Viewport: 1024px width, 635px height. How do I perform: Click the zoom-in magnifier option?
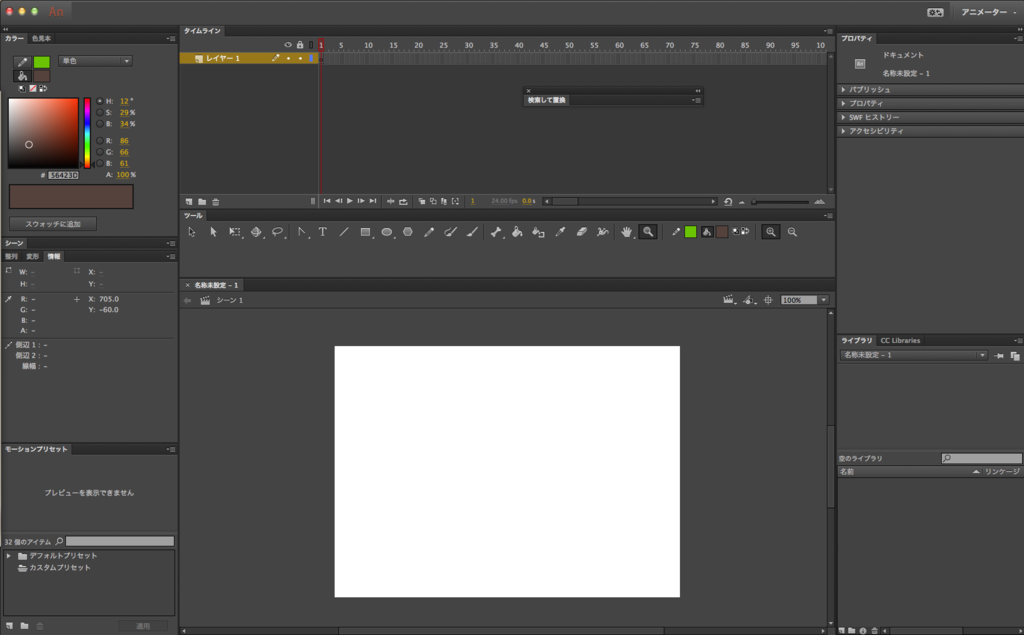coord(771,232)
